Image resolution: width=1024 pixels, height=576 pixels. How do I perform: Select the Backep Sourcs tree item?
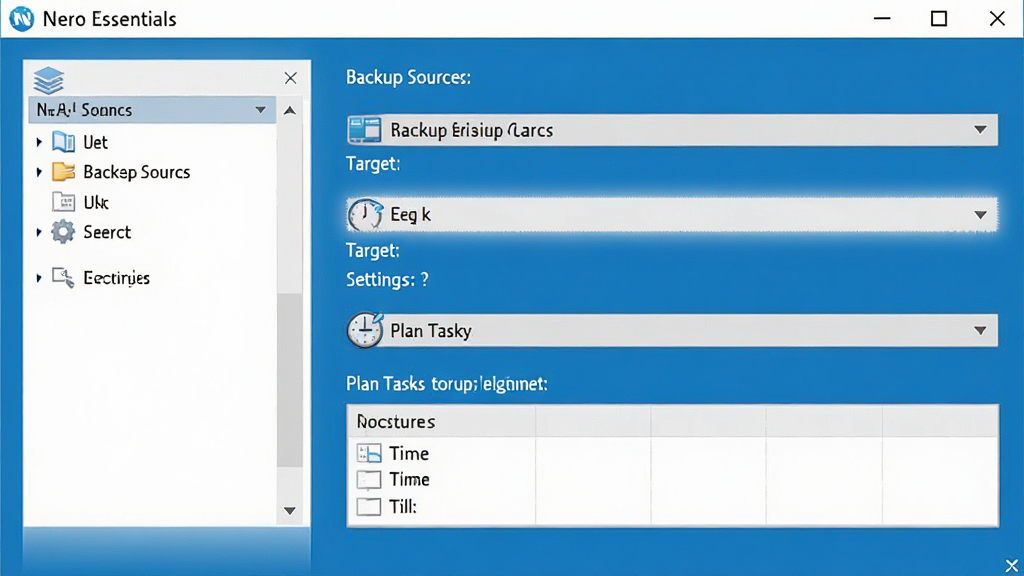pyautogui.click(x=136, y=172)
